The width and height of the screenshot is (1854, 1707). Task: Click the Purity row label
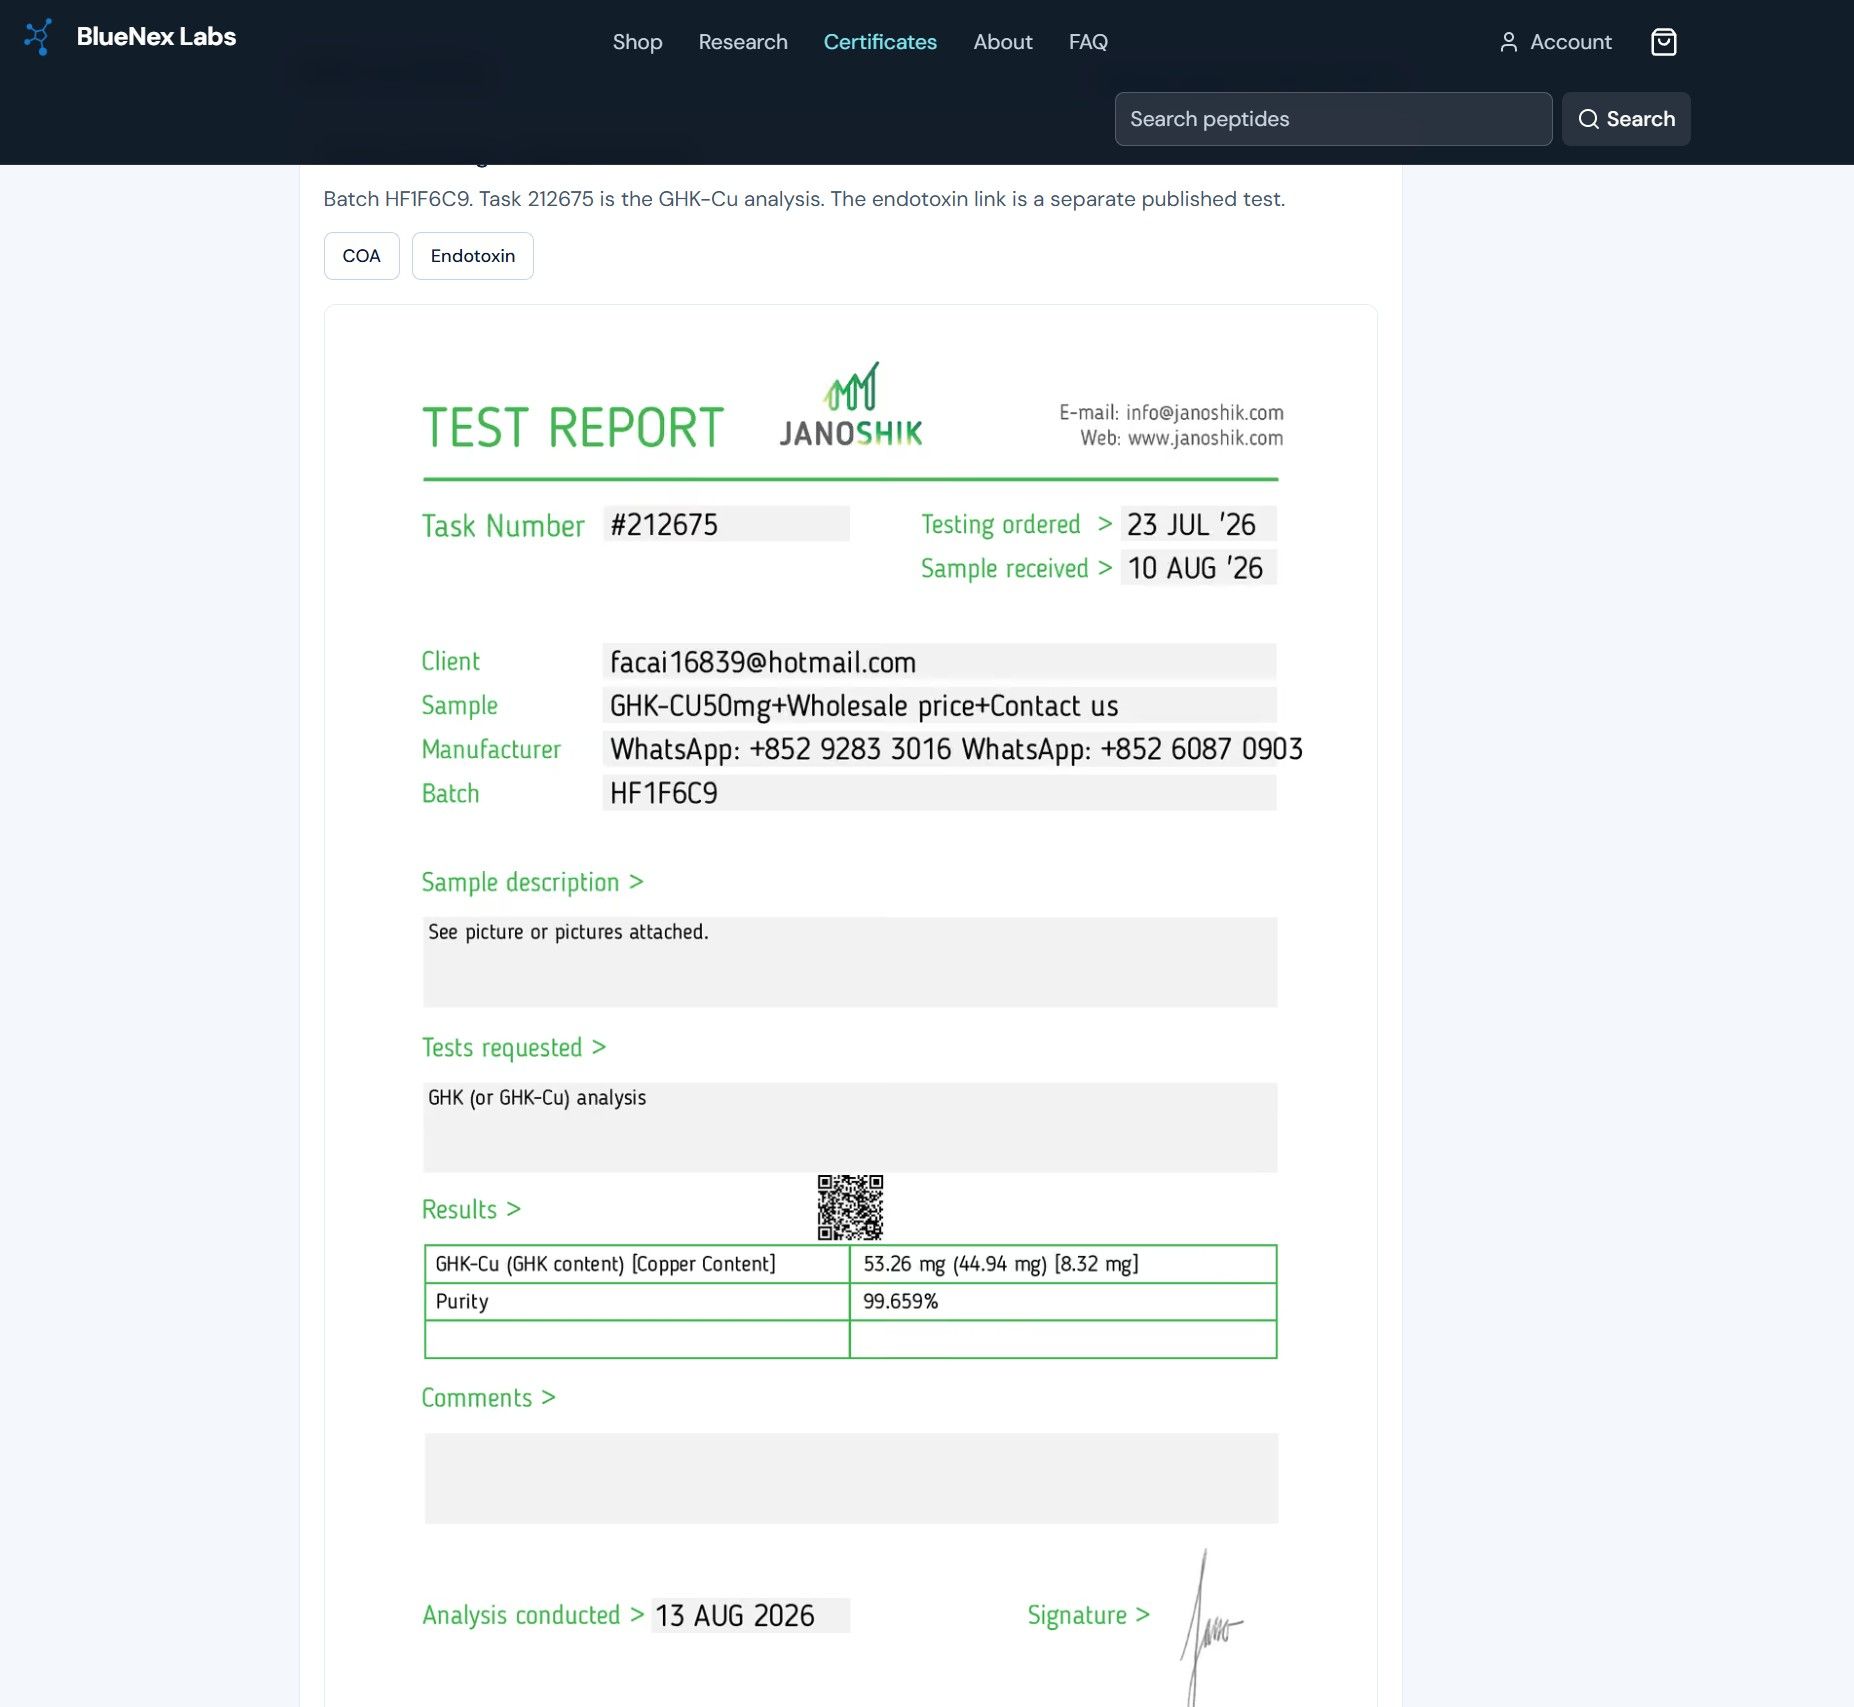(x=462, y=1301)
